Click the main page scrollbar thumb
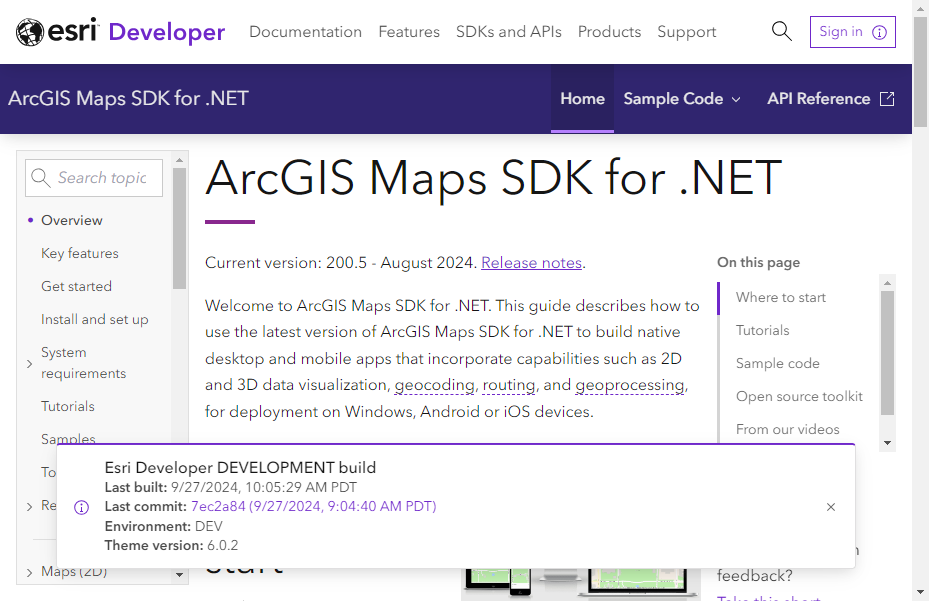The image size is (929, 601). [x=920, y=72]
